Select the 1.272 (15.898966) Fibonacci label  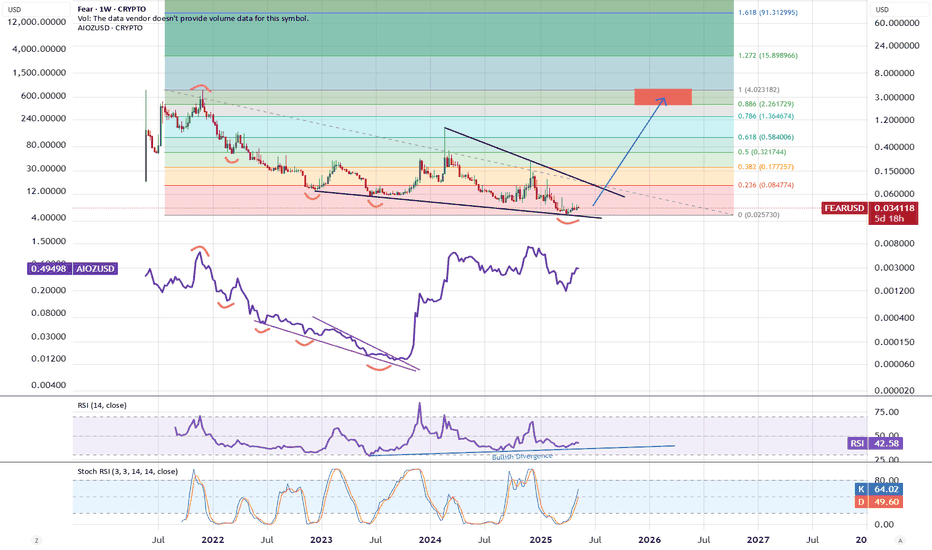pyautogui.click(x=768, y=56)
